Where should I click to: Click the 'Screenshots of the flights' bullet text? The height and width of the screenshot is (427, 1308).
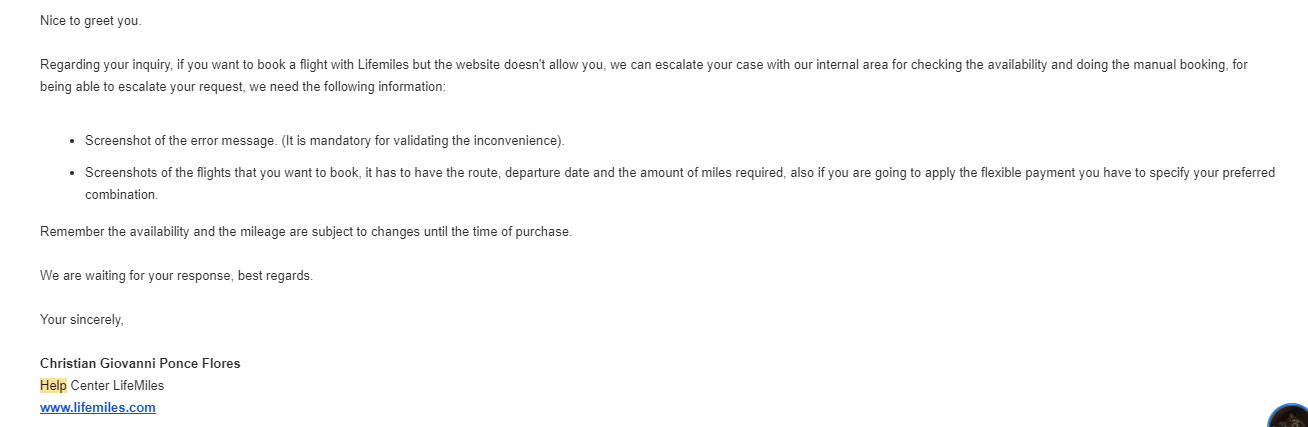click(x=680, y=184)
